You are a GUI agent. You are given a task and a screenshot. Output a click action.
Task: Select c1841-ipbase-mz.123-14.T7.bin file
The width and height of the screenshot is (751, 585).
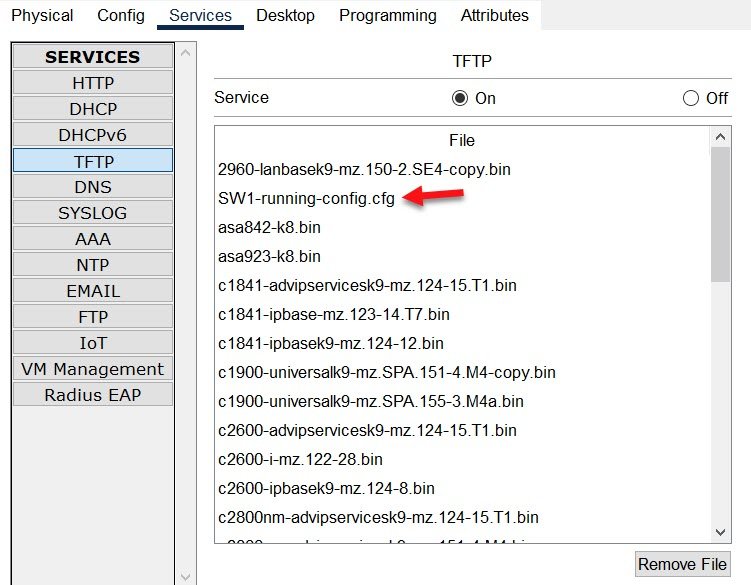334,314
